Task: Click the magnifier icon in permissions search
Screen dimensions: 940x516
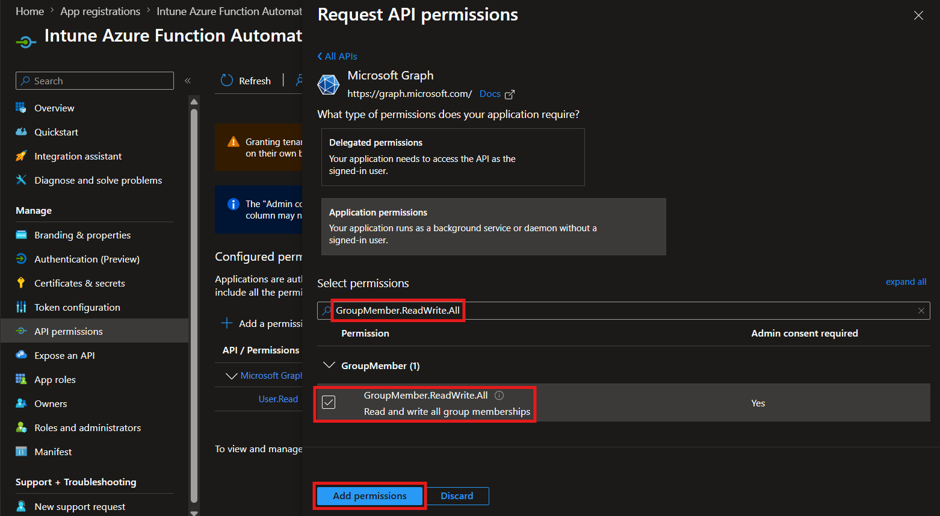Action: coord(326,310)
